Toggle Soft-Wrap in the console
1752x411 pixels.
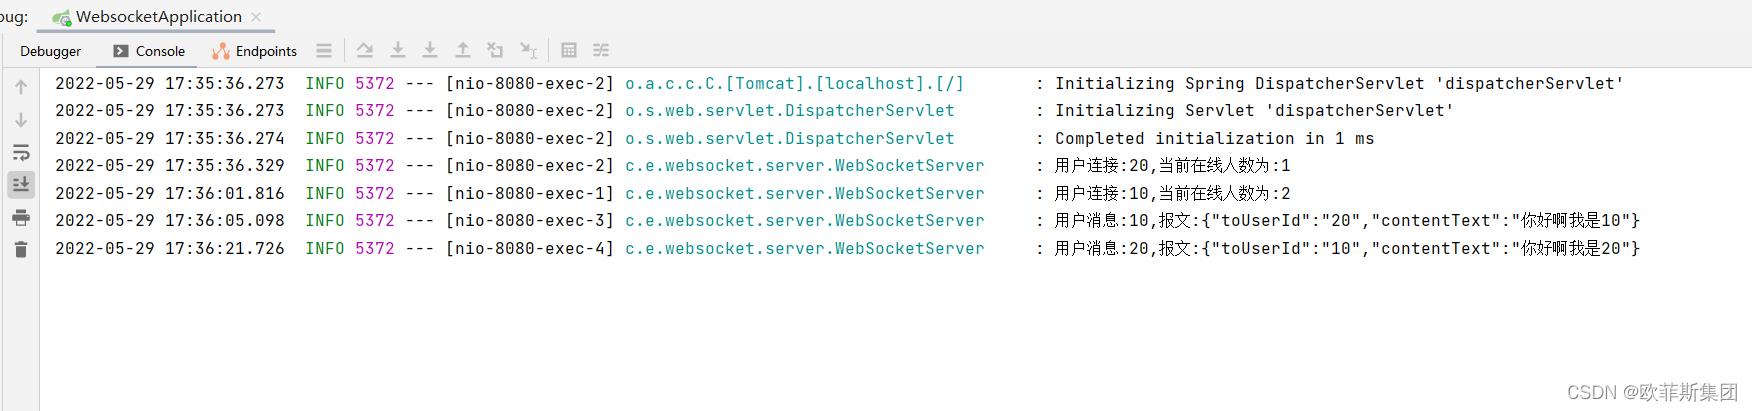[21, 153]
